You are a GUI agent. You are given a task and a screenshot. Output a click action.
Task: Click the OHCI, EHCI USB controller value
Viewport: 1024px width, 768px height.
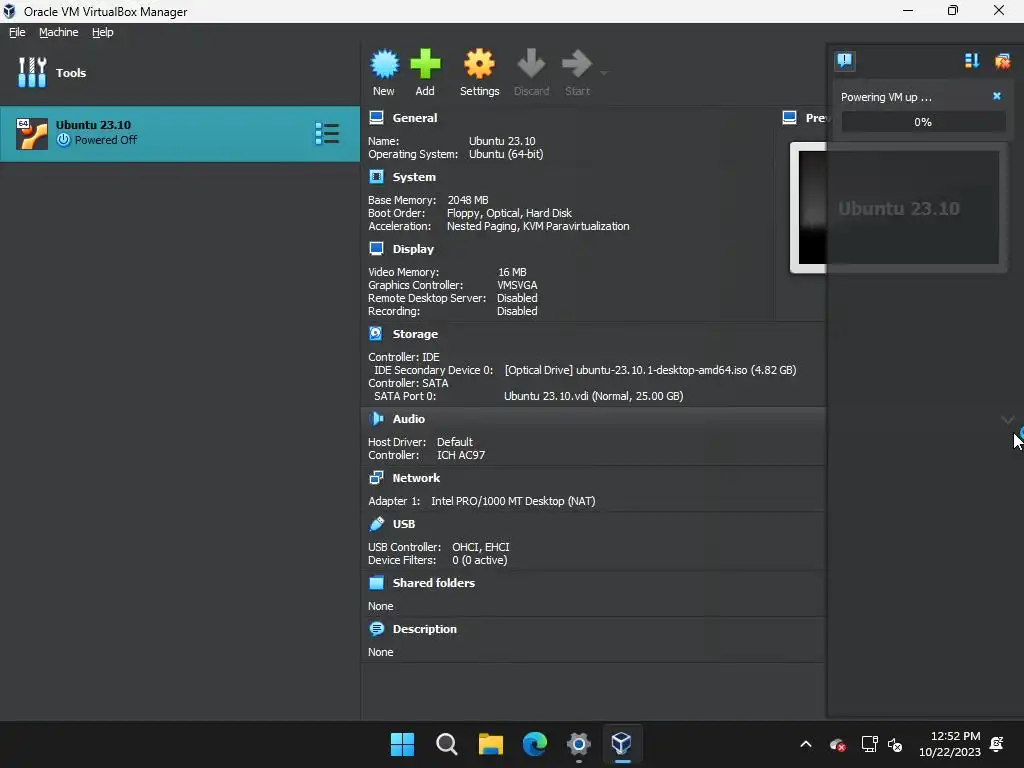[481, 547]
